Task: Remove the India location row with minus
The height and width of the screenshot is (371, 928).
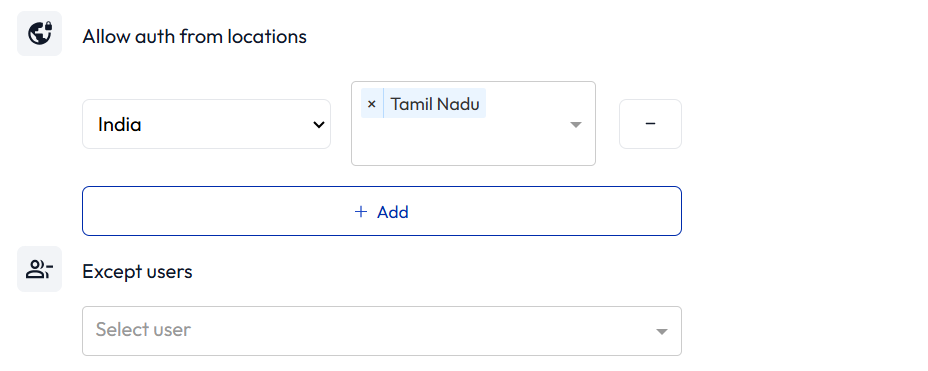Action: (x=650, y=124)
